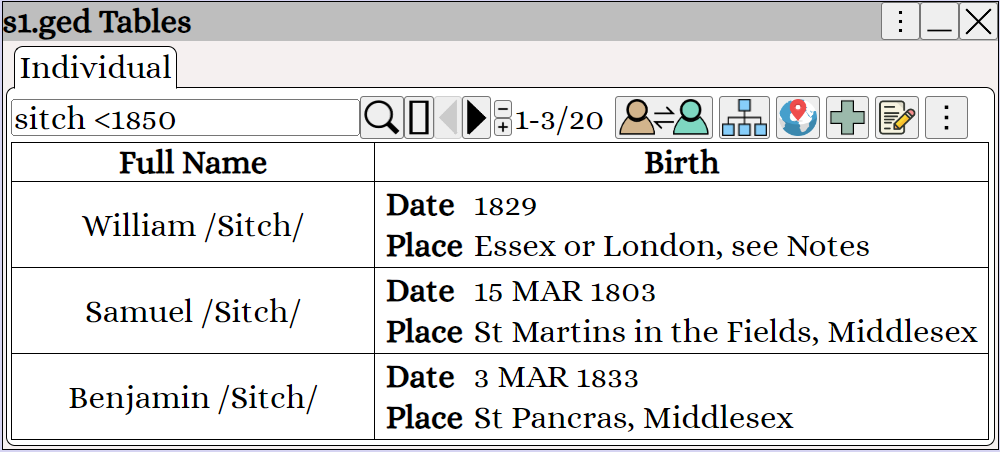Image resolution: width=1000 pixels, height=452 pixels.
Task: Click the notepad pencil edit icon
Action: (897, 118)
